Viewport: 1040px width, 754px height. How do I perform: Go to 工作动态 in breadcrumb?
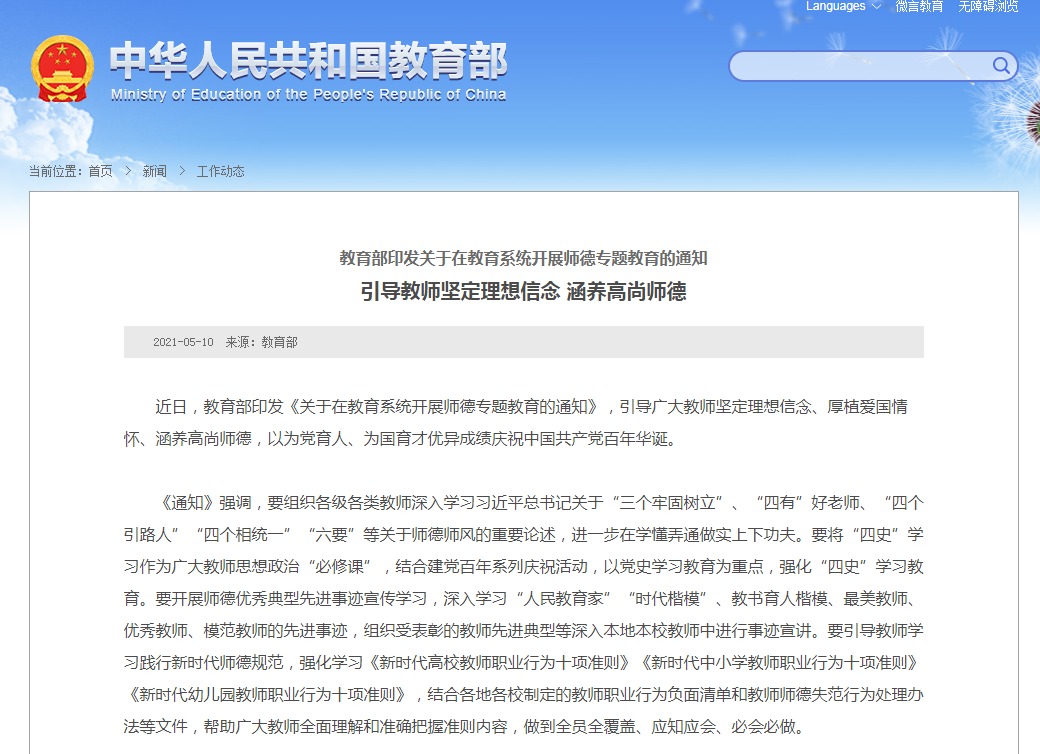[x=220, y=171]
